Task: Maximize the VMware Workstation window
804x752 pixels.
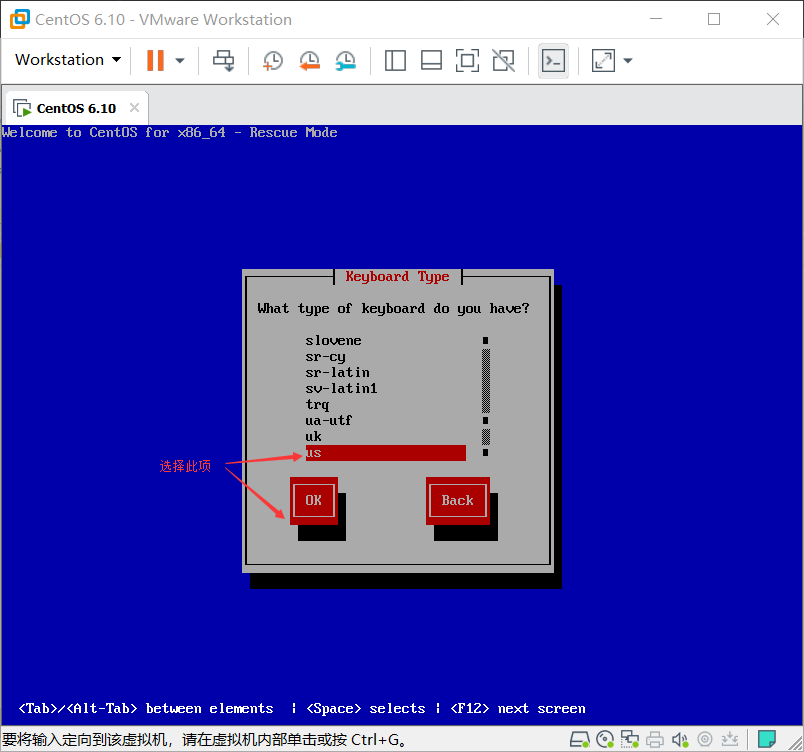Action: (714, 19)
